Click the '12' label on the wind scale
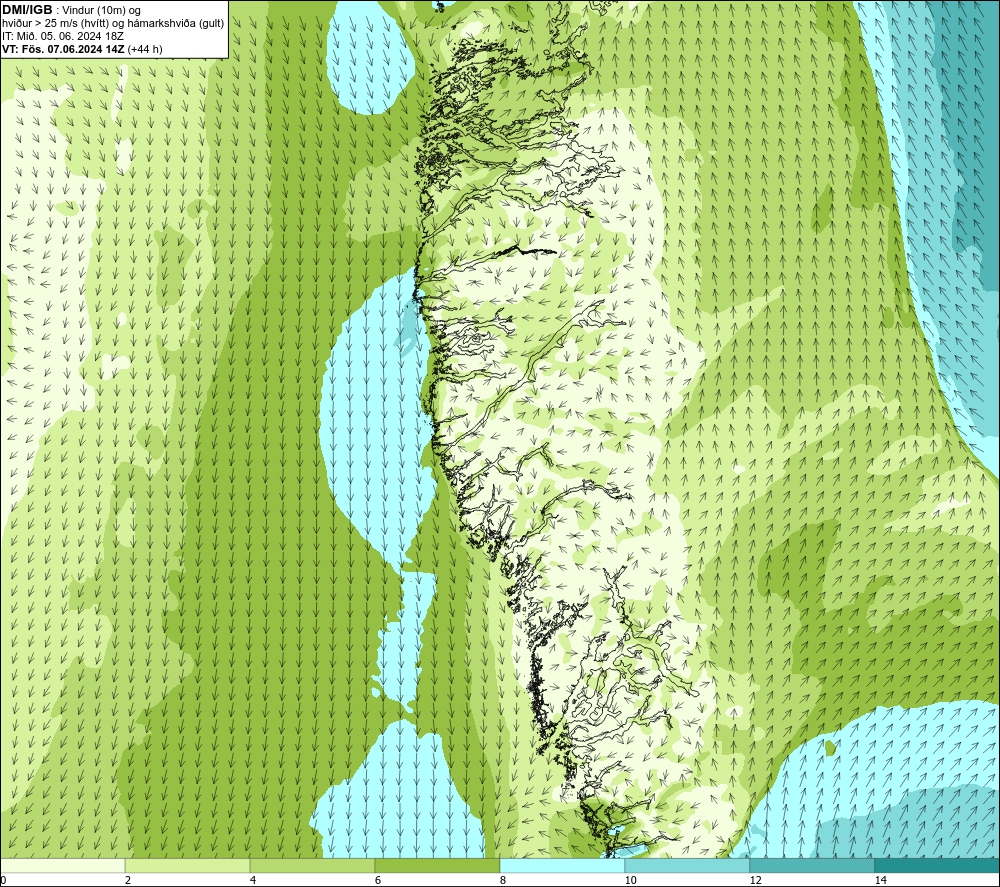The image size is (1000, 887). pyautogui.click(x=755, y=881)
